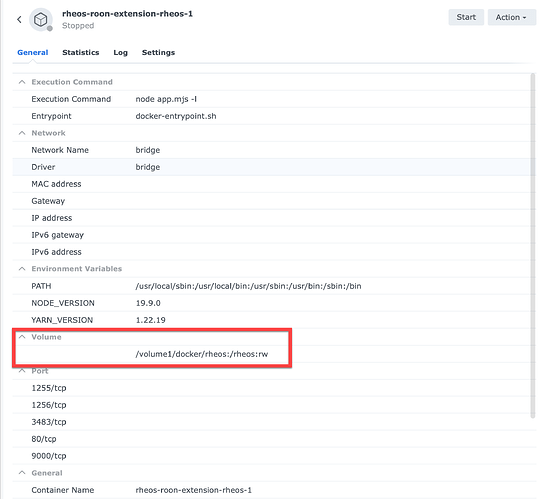This screenshot has width=540, height=499.
Task: Go back using the left arrow icon
Action: click(19, 20)
